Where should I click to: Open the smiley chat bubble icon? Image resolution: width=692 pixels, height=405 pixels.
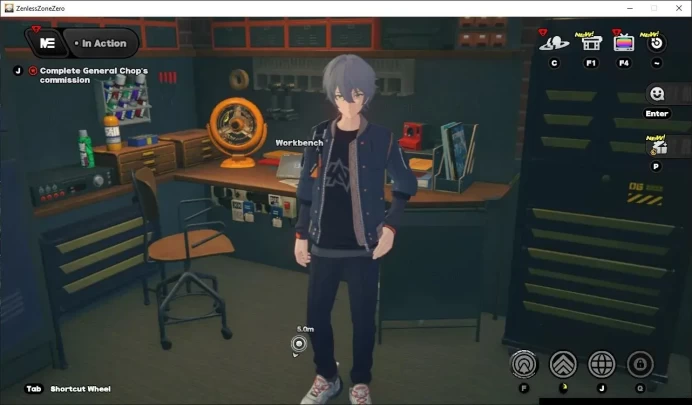tap(657, 94)
